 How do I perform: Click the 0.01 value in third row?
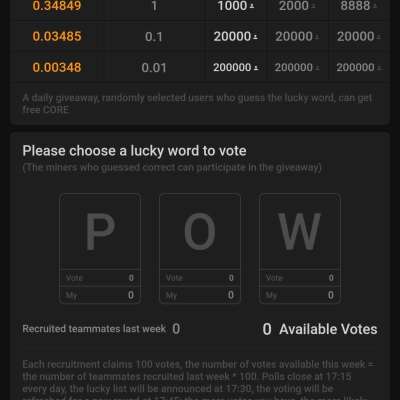[x=154, y=68]
